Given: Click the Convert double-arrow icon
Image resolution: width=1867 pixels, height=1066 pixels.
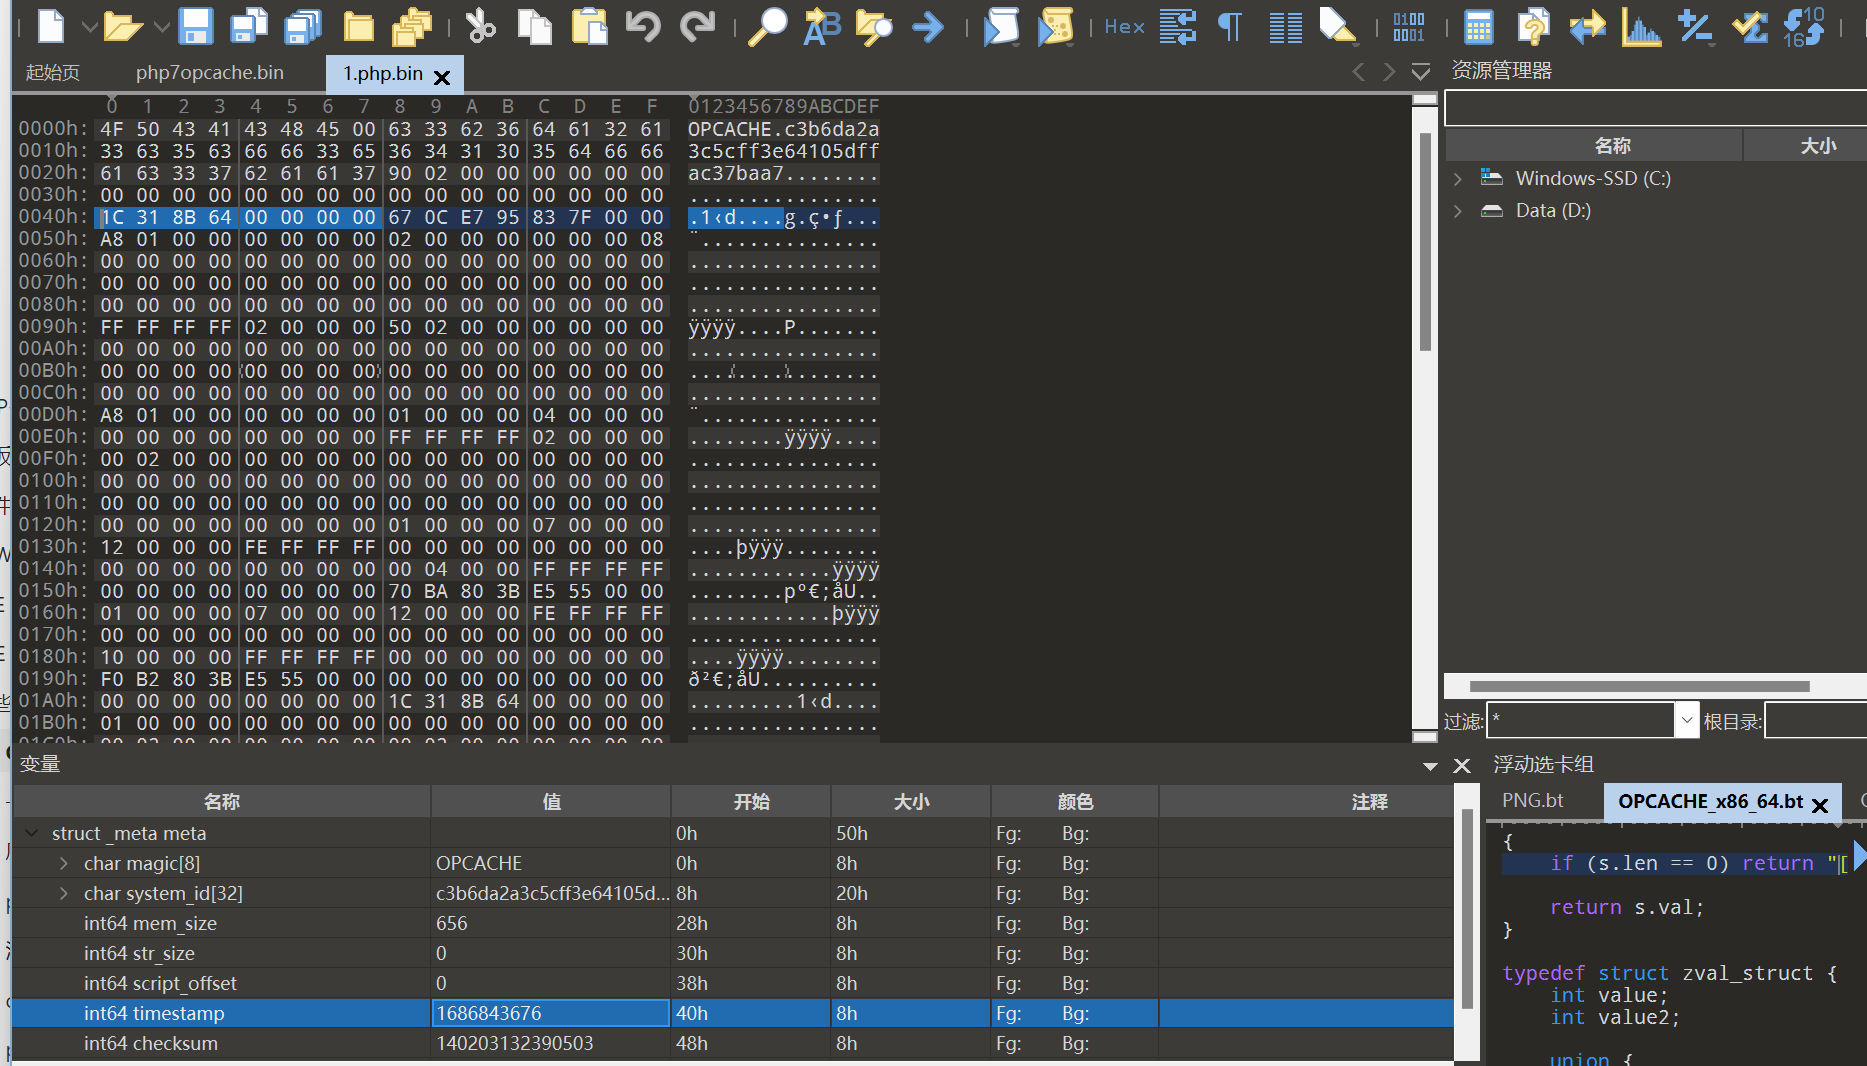Looking at the screenshot, I should (x=1587, y=27).
